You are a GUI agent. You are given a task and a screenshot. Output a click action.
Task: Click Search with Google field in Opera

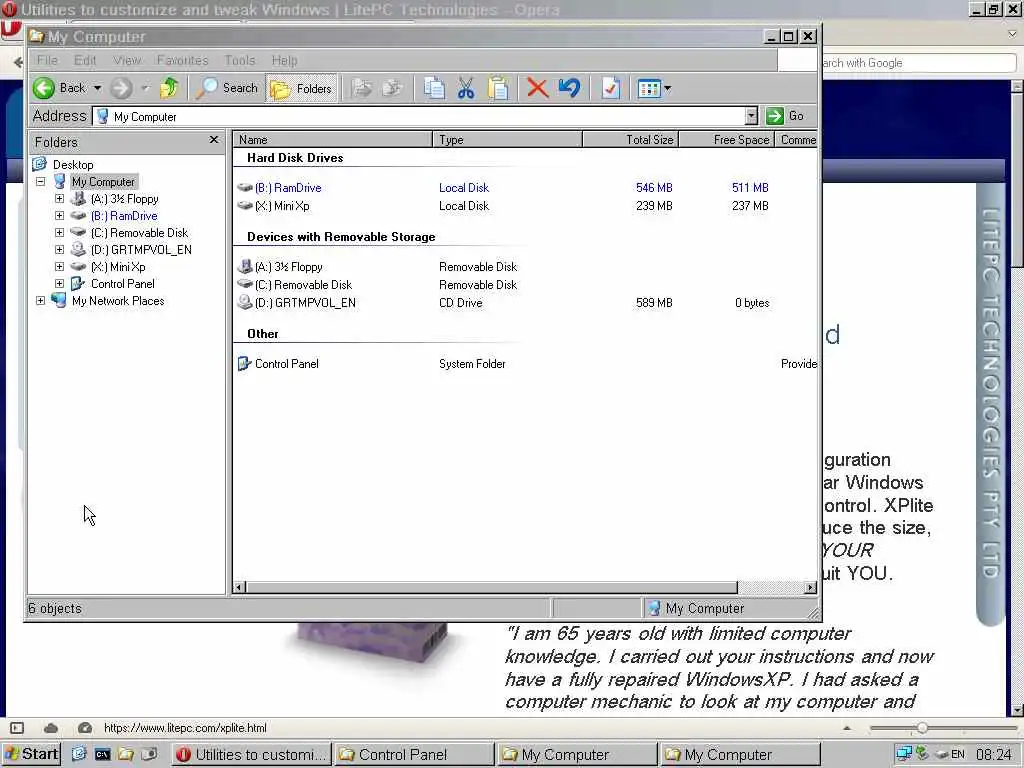pos(918,63)
